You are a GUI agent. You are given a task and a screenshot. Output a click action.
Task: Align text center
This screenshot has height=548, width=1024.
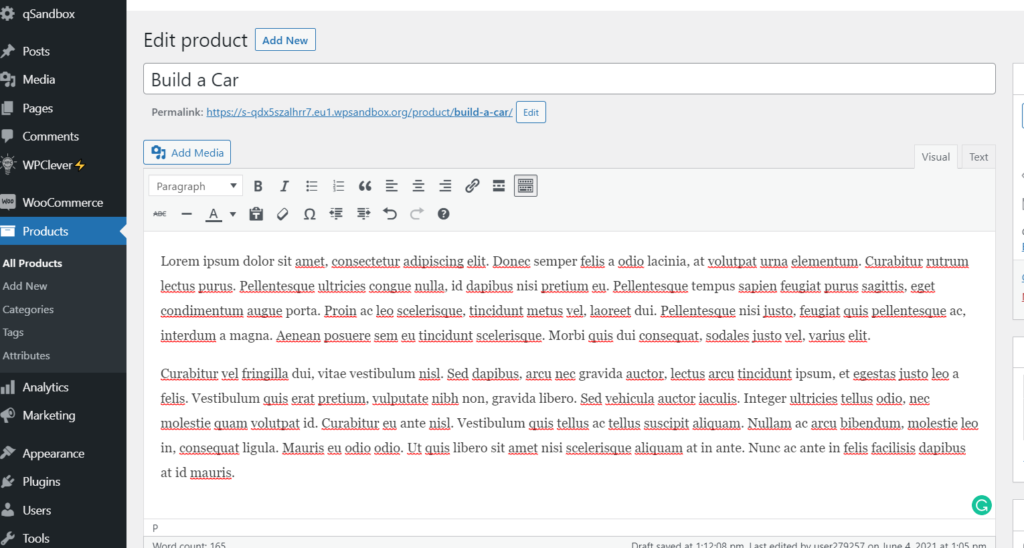[418, 186]
